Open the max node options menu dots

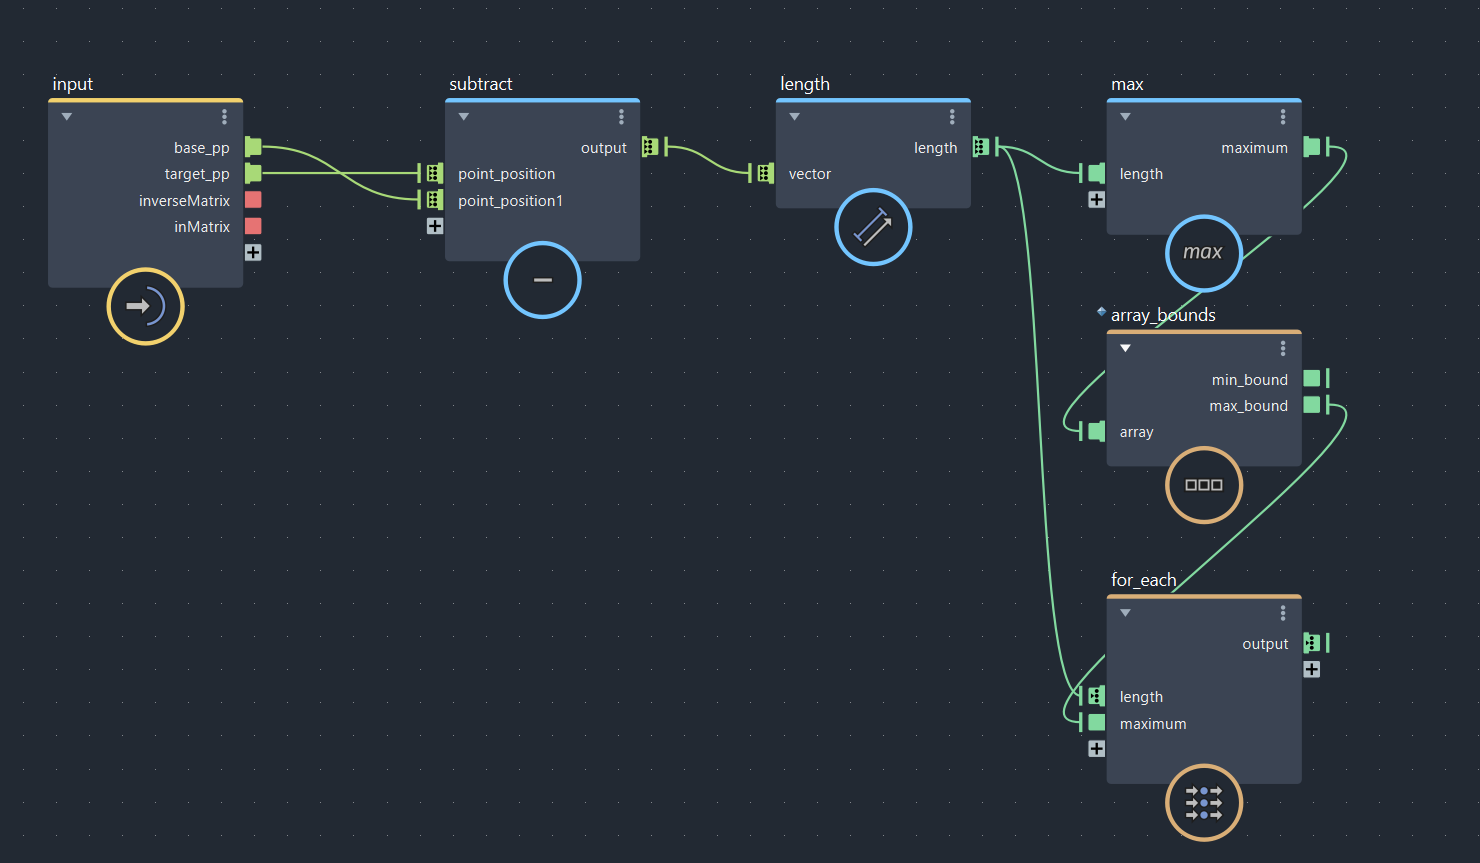pyautogui.click(x=1283, y=117)
